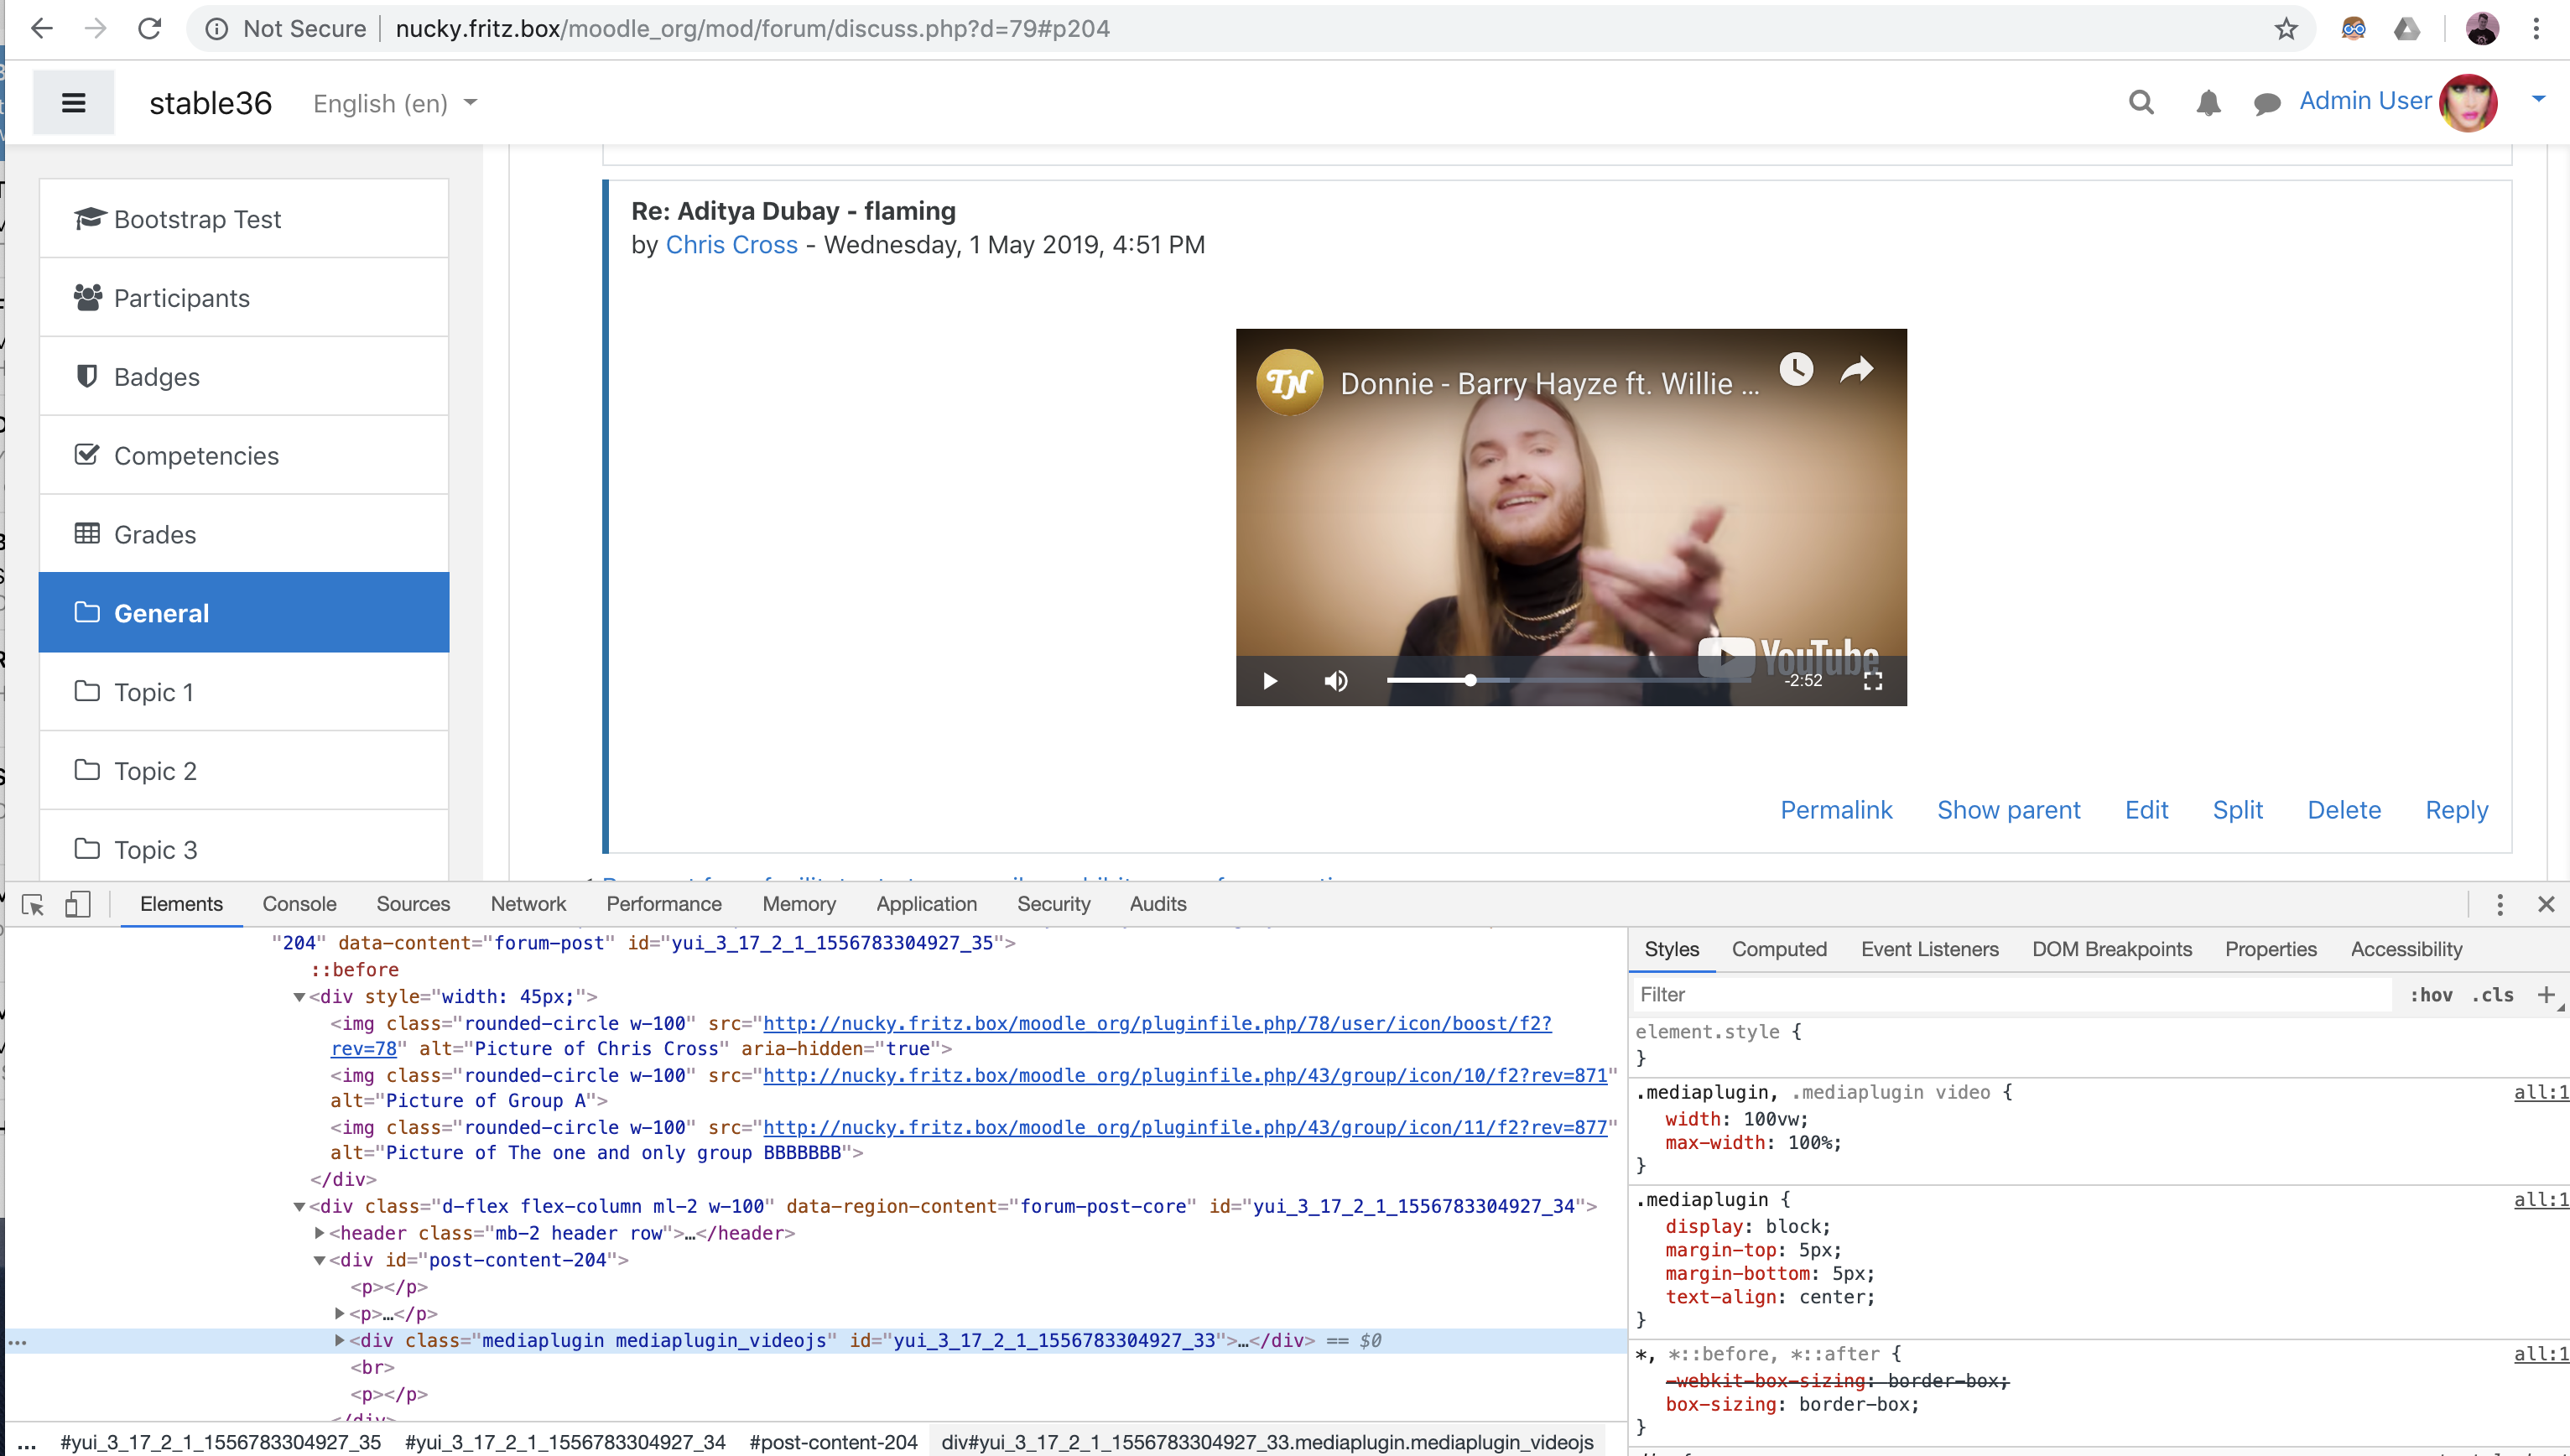Switch to the Audits tab
The width and height of the screenshot is (2570, 1456).
pos(1158,904)
